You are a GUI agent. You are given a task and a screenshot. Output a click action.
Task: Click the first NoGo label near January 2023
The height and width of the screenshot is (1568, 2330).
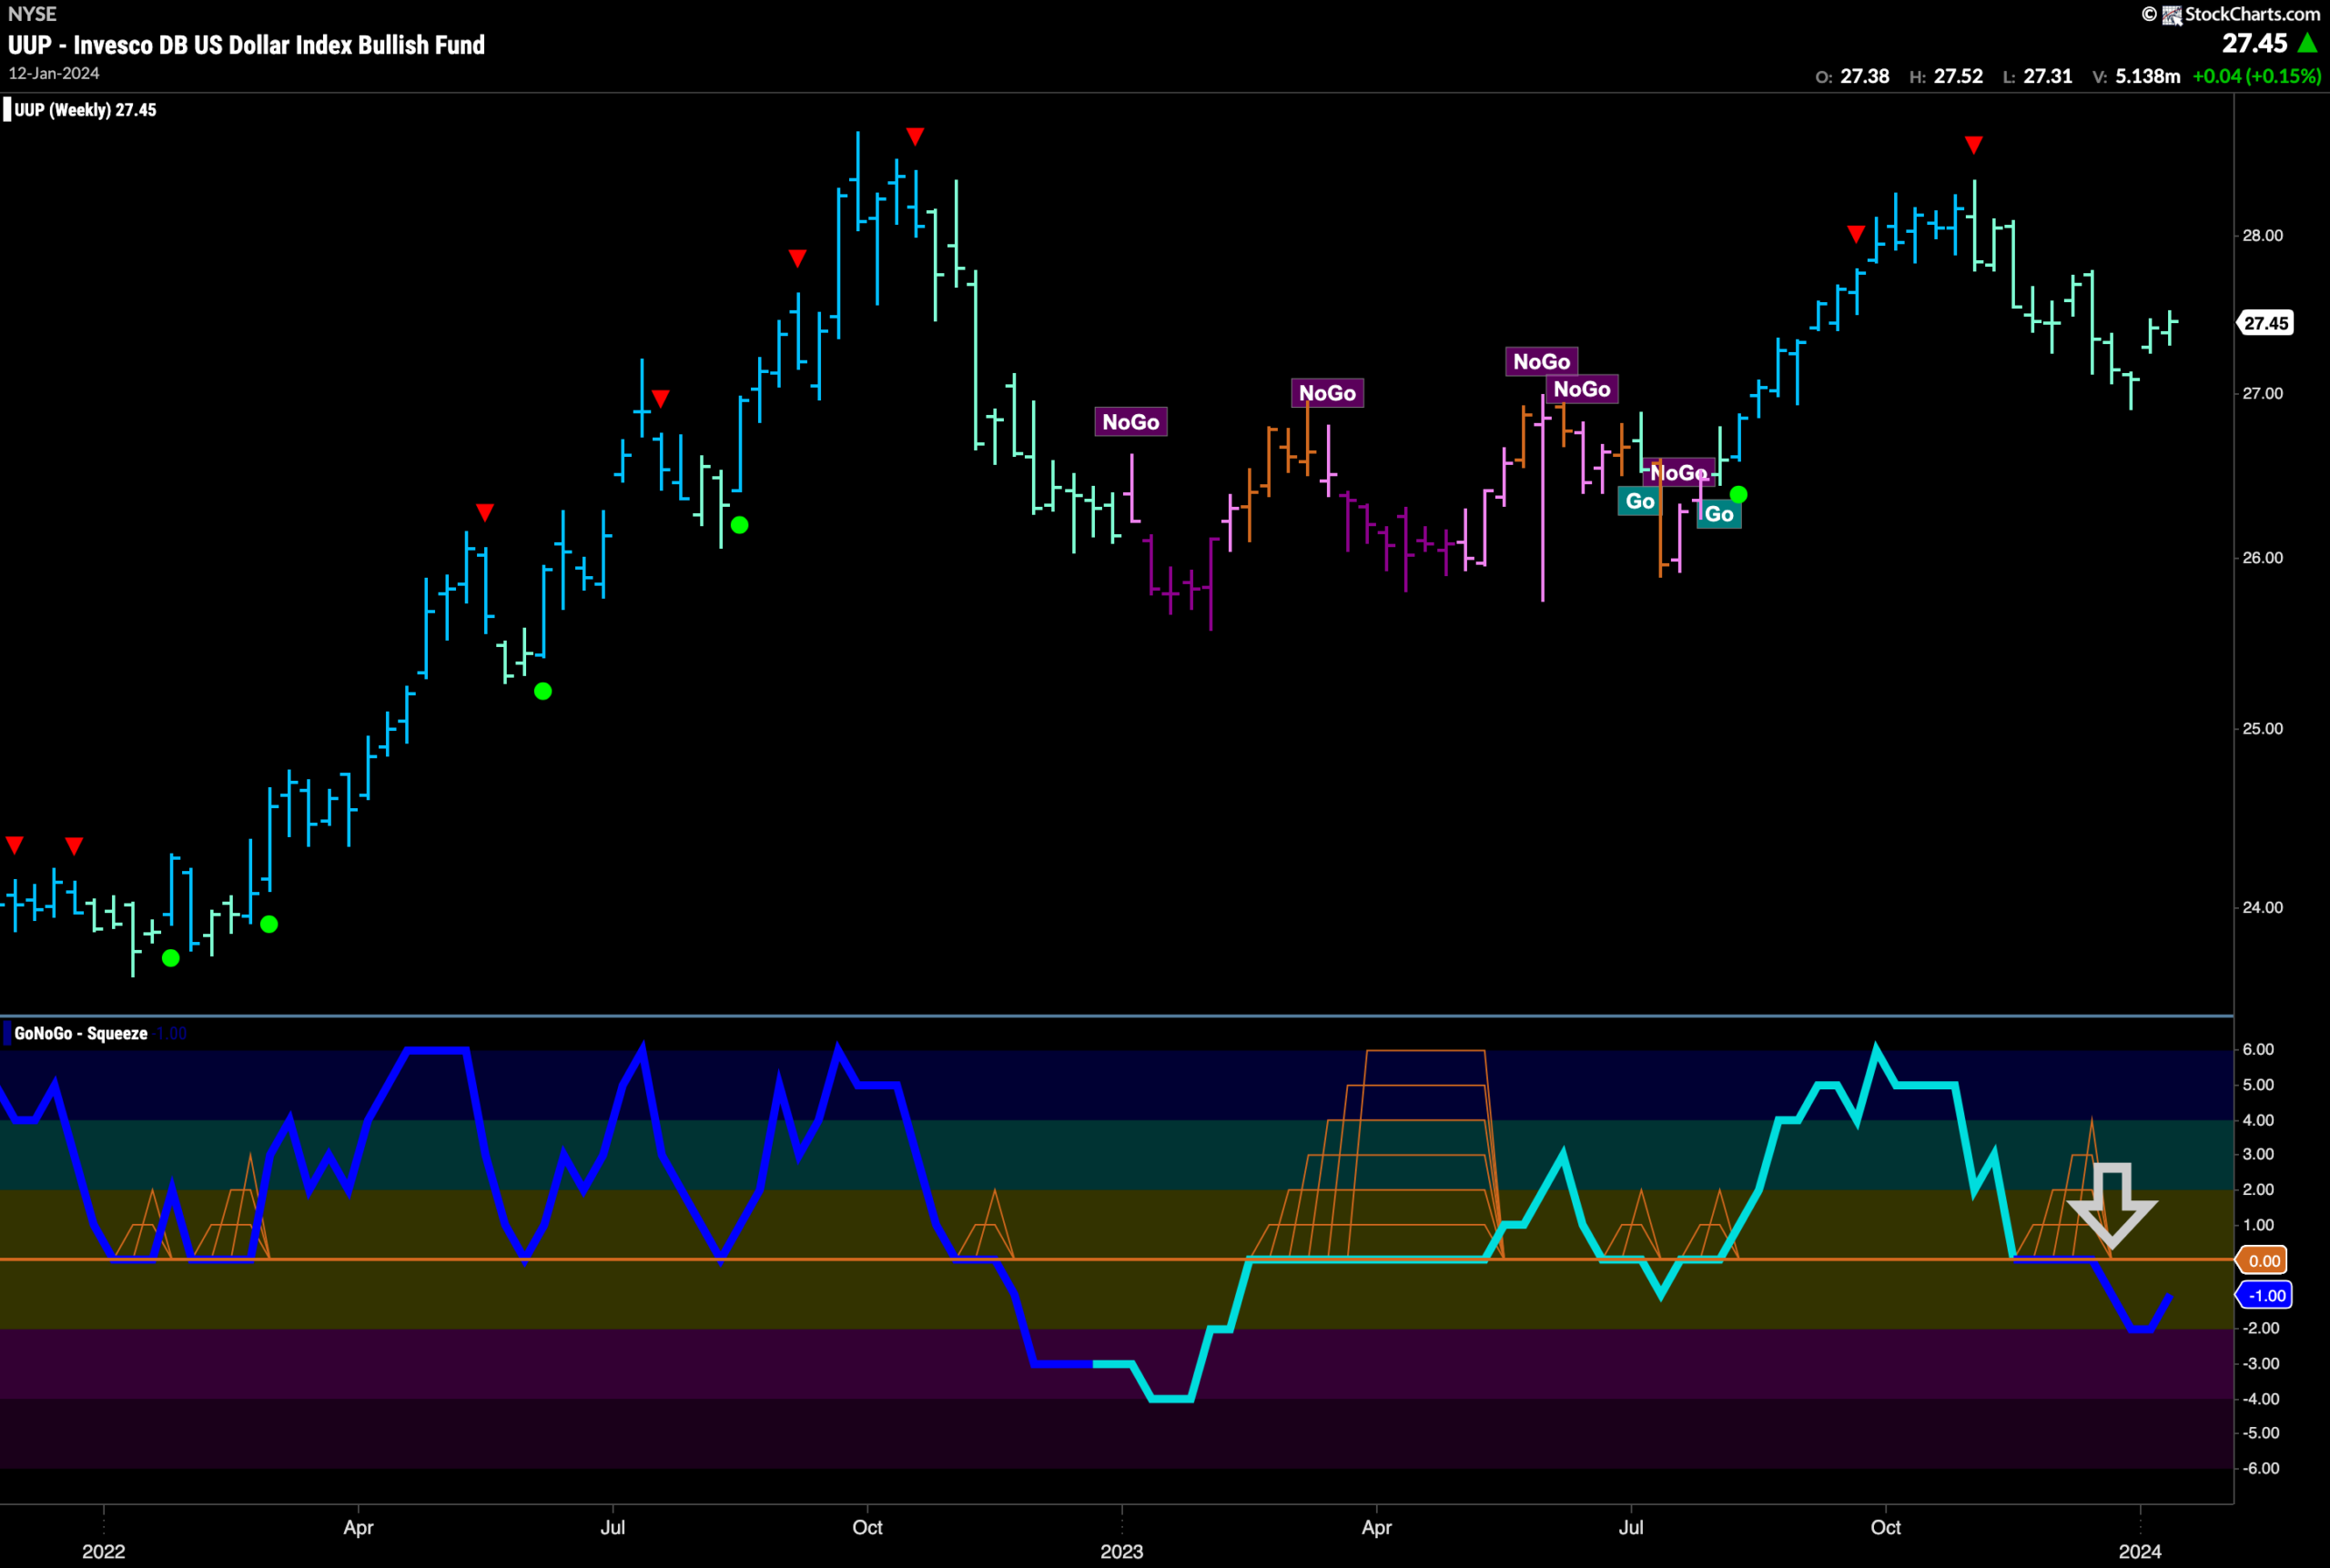click(1131, 422)
